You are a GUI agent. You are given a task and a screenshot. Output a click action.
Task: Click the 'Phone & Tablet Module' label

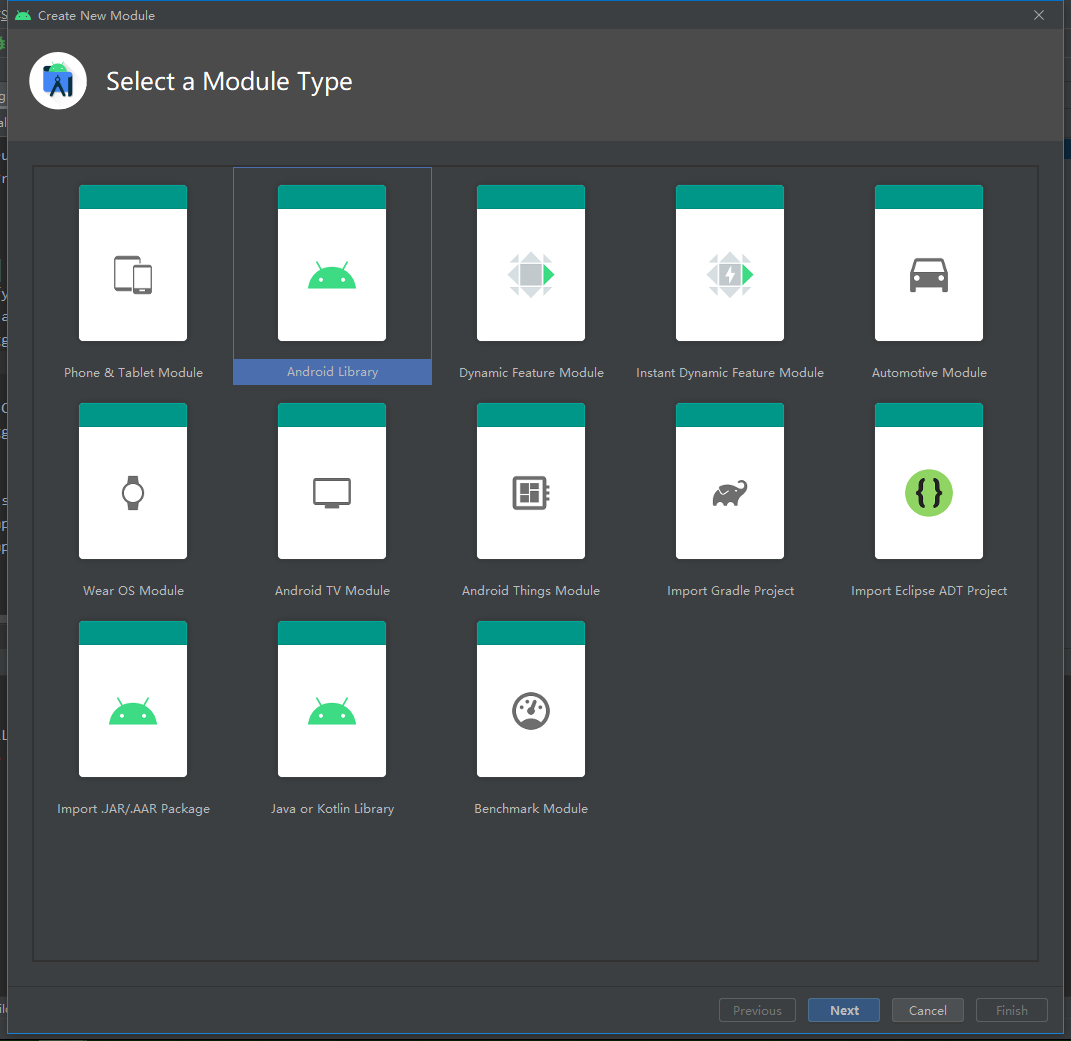133,372
